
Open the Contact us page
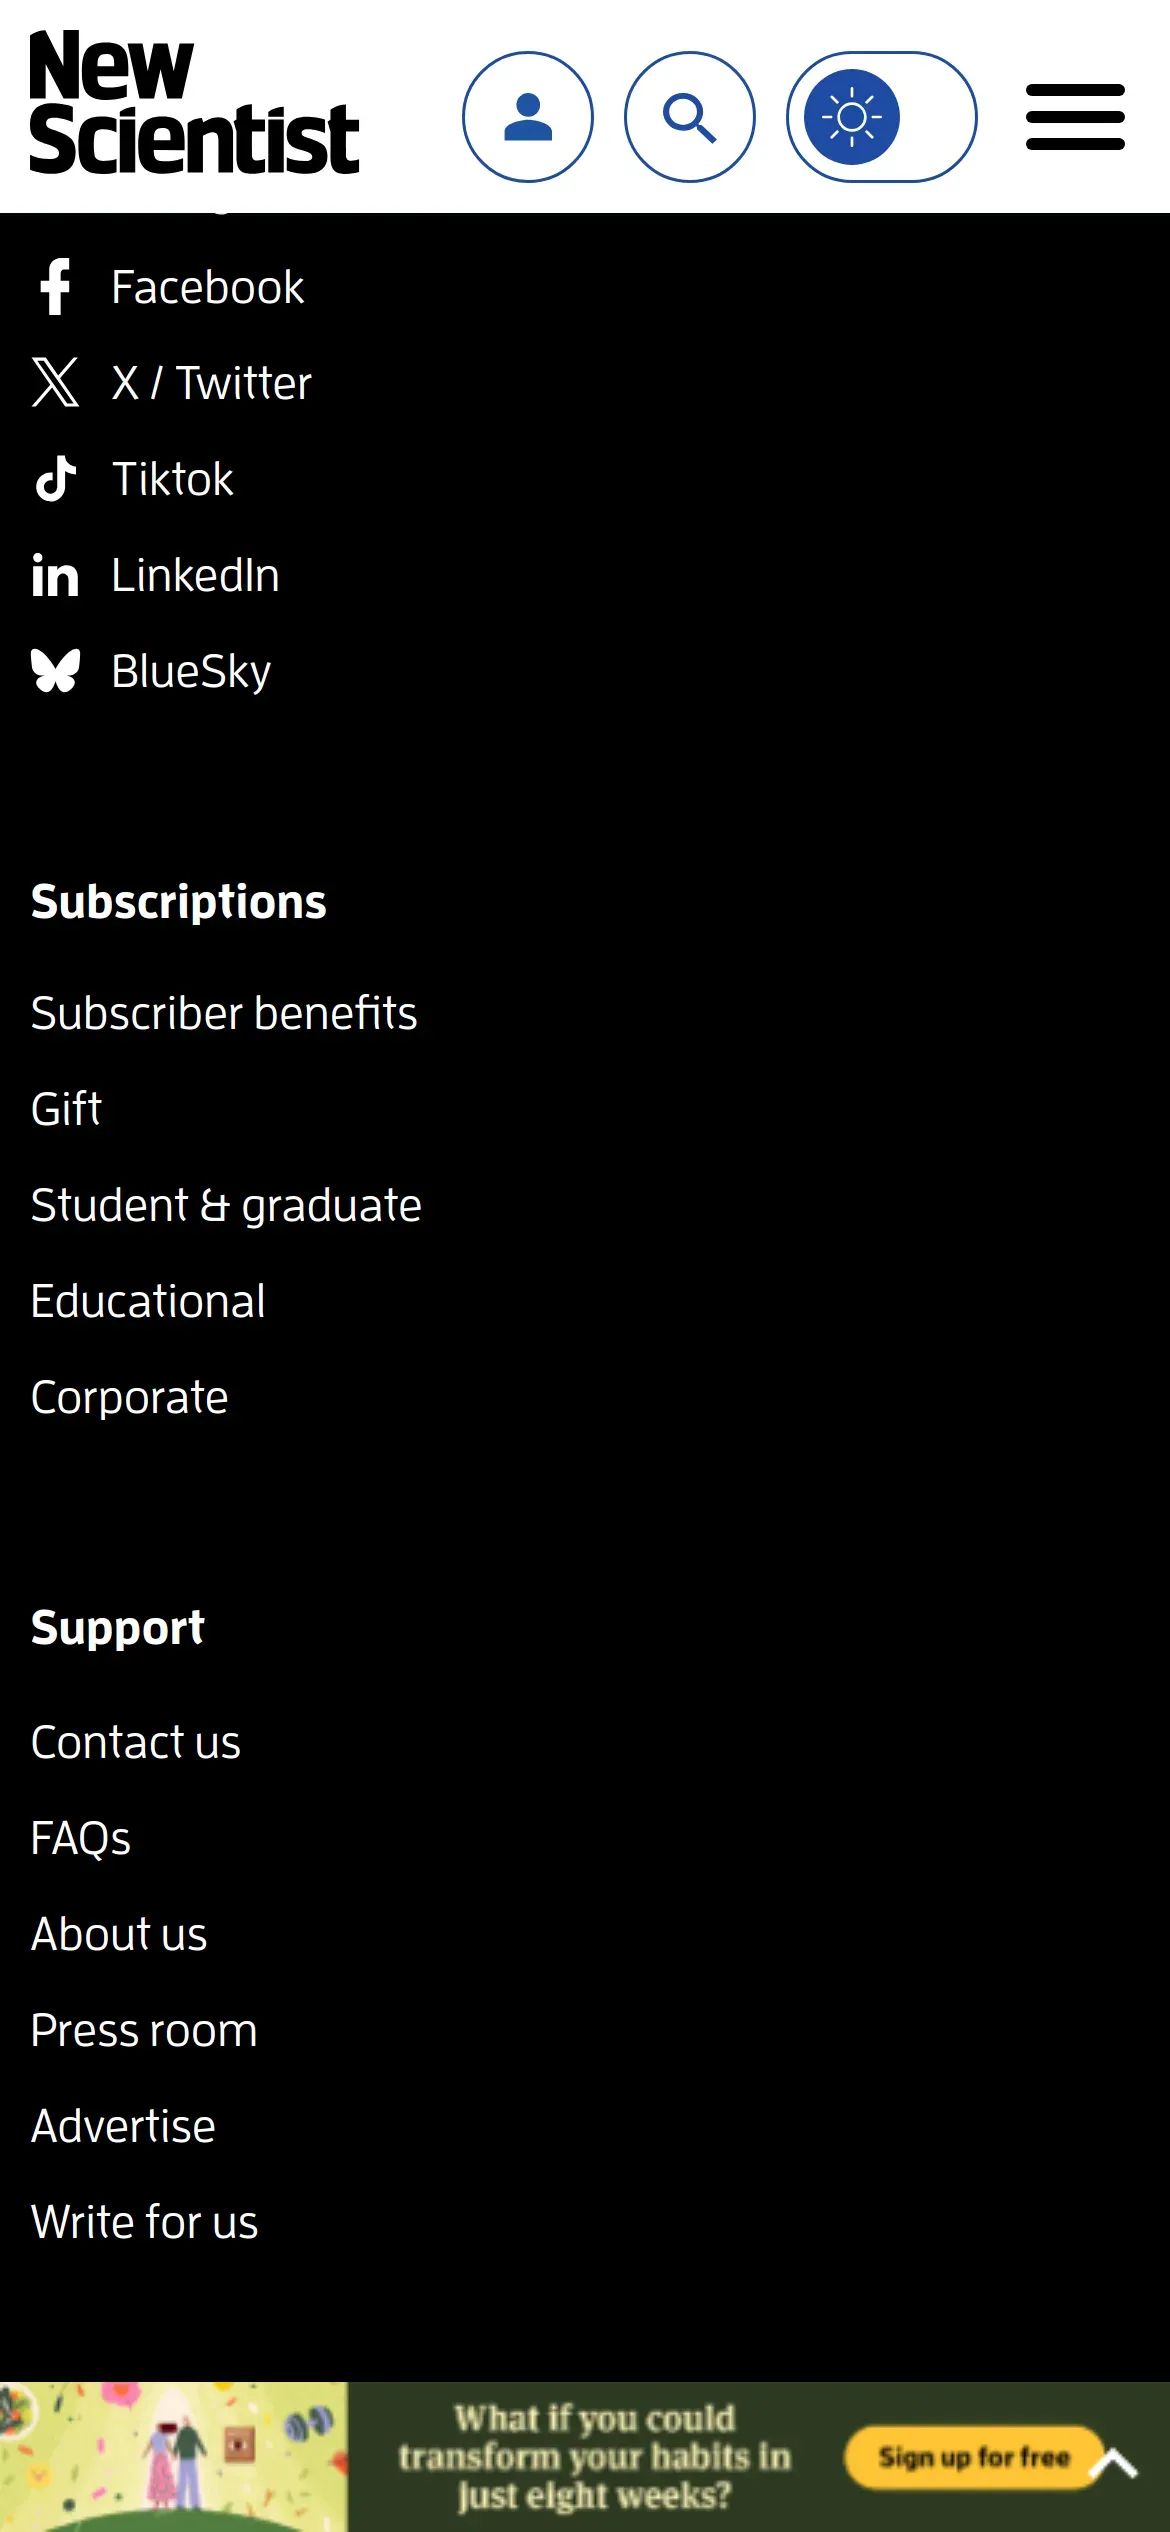pyautogui.click(x=136, y=1742)
